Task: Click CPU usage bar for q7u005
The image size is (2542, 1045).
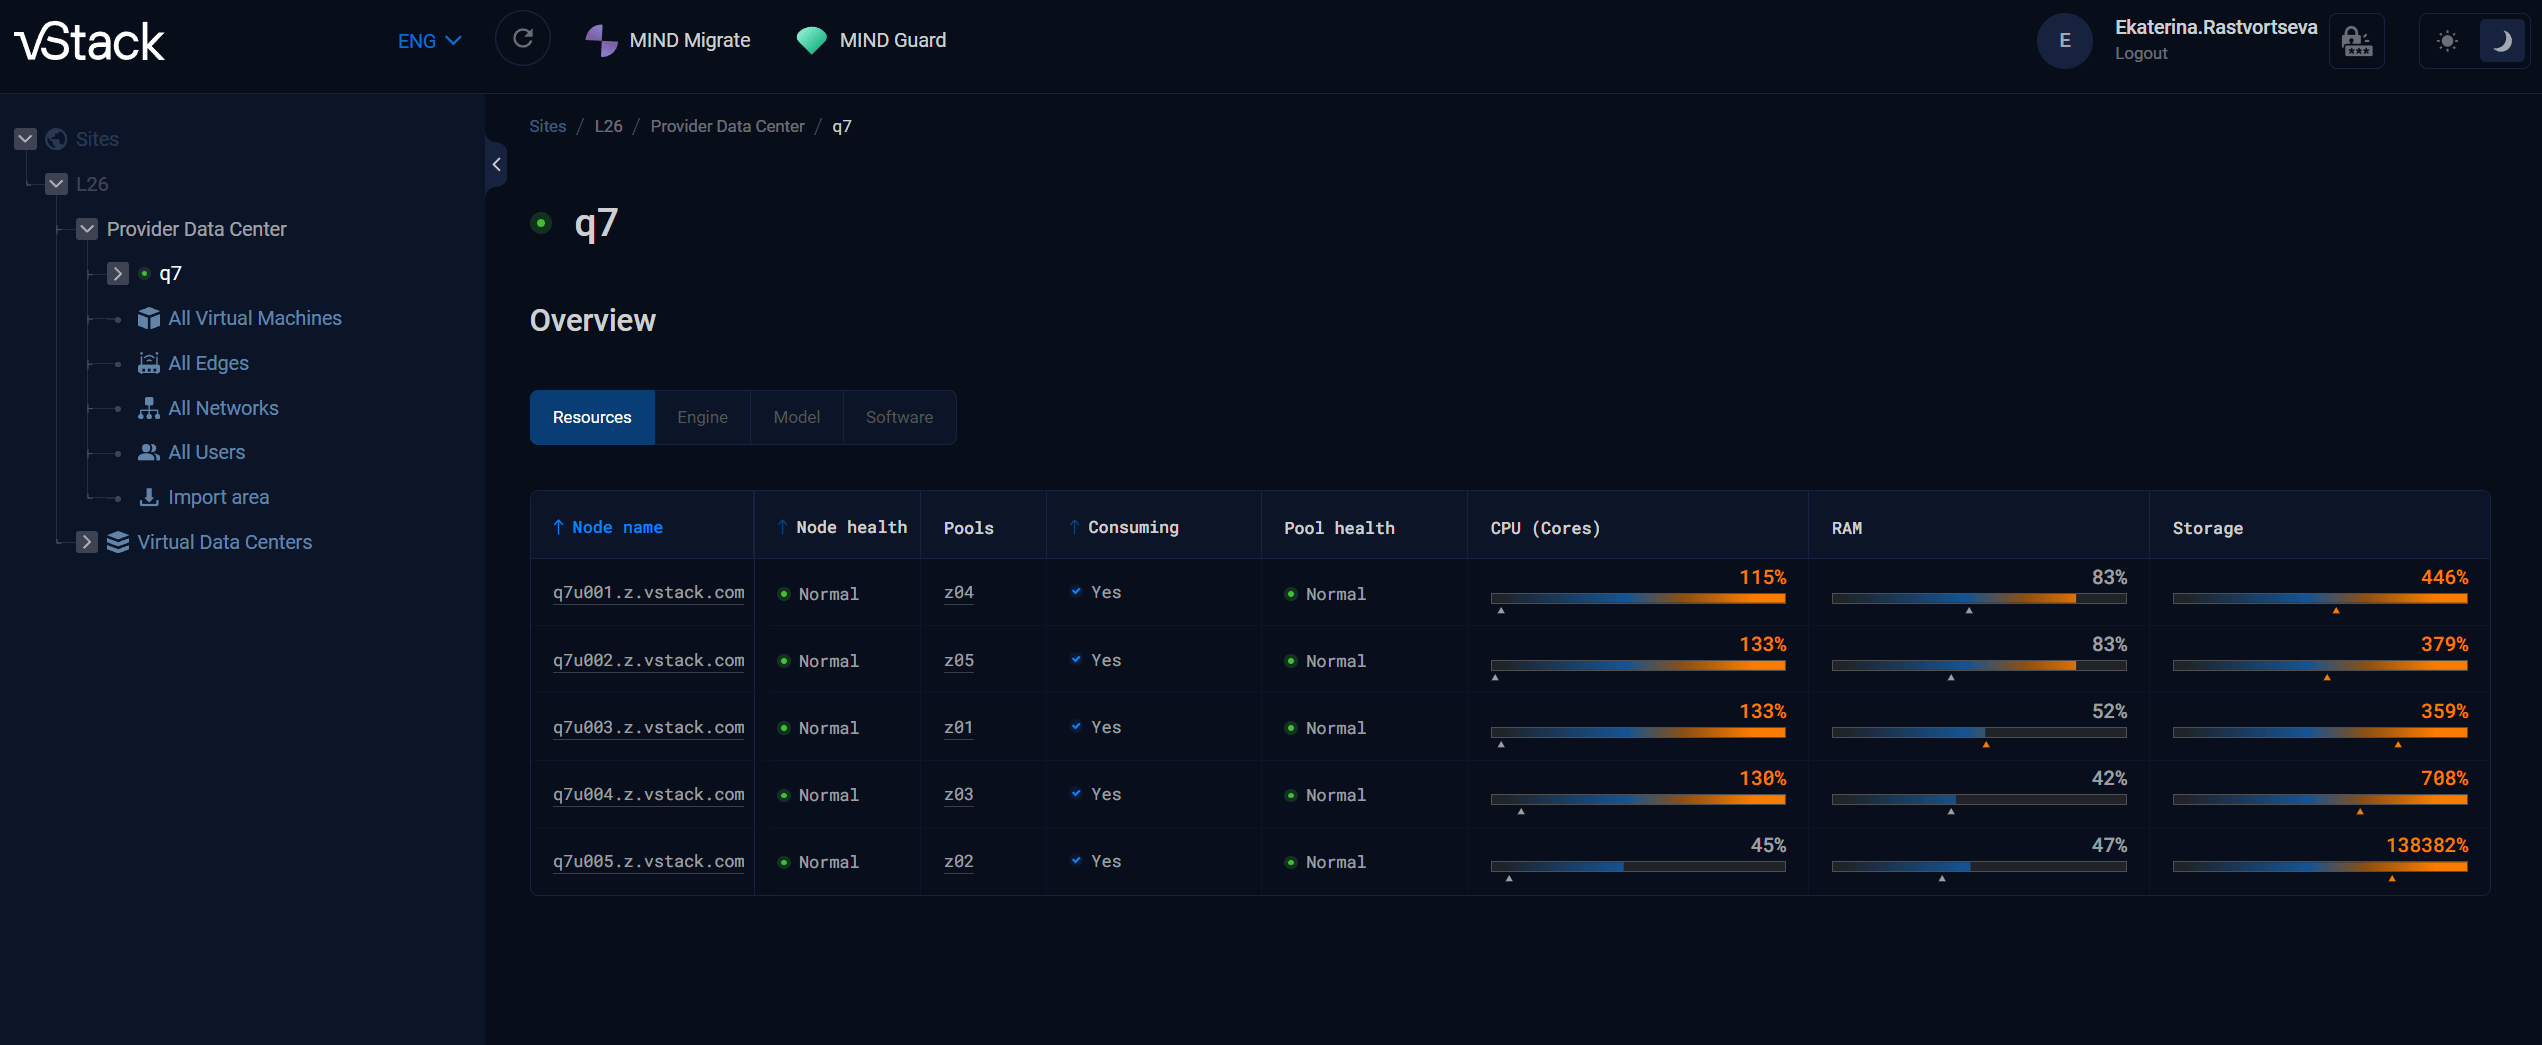Action: tap(1637, 867)
